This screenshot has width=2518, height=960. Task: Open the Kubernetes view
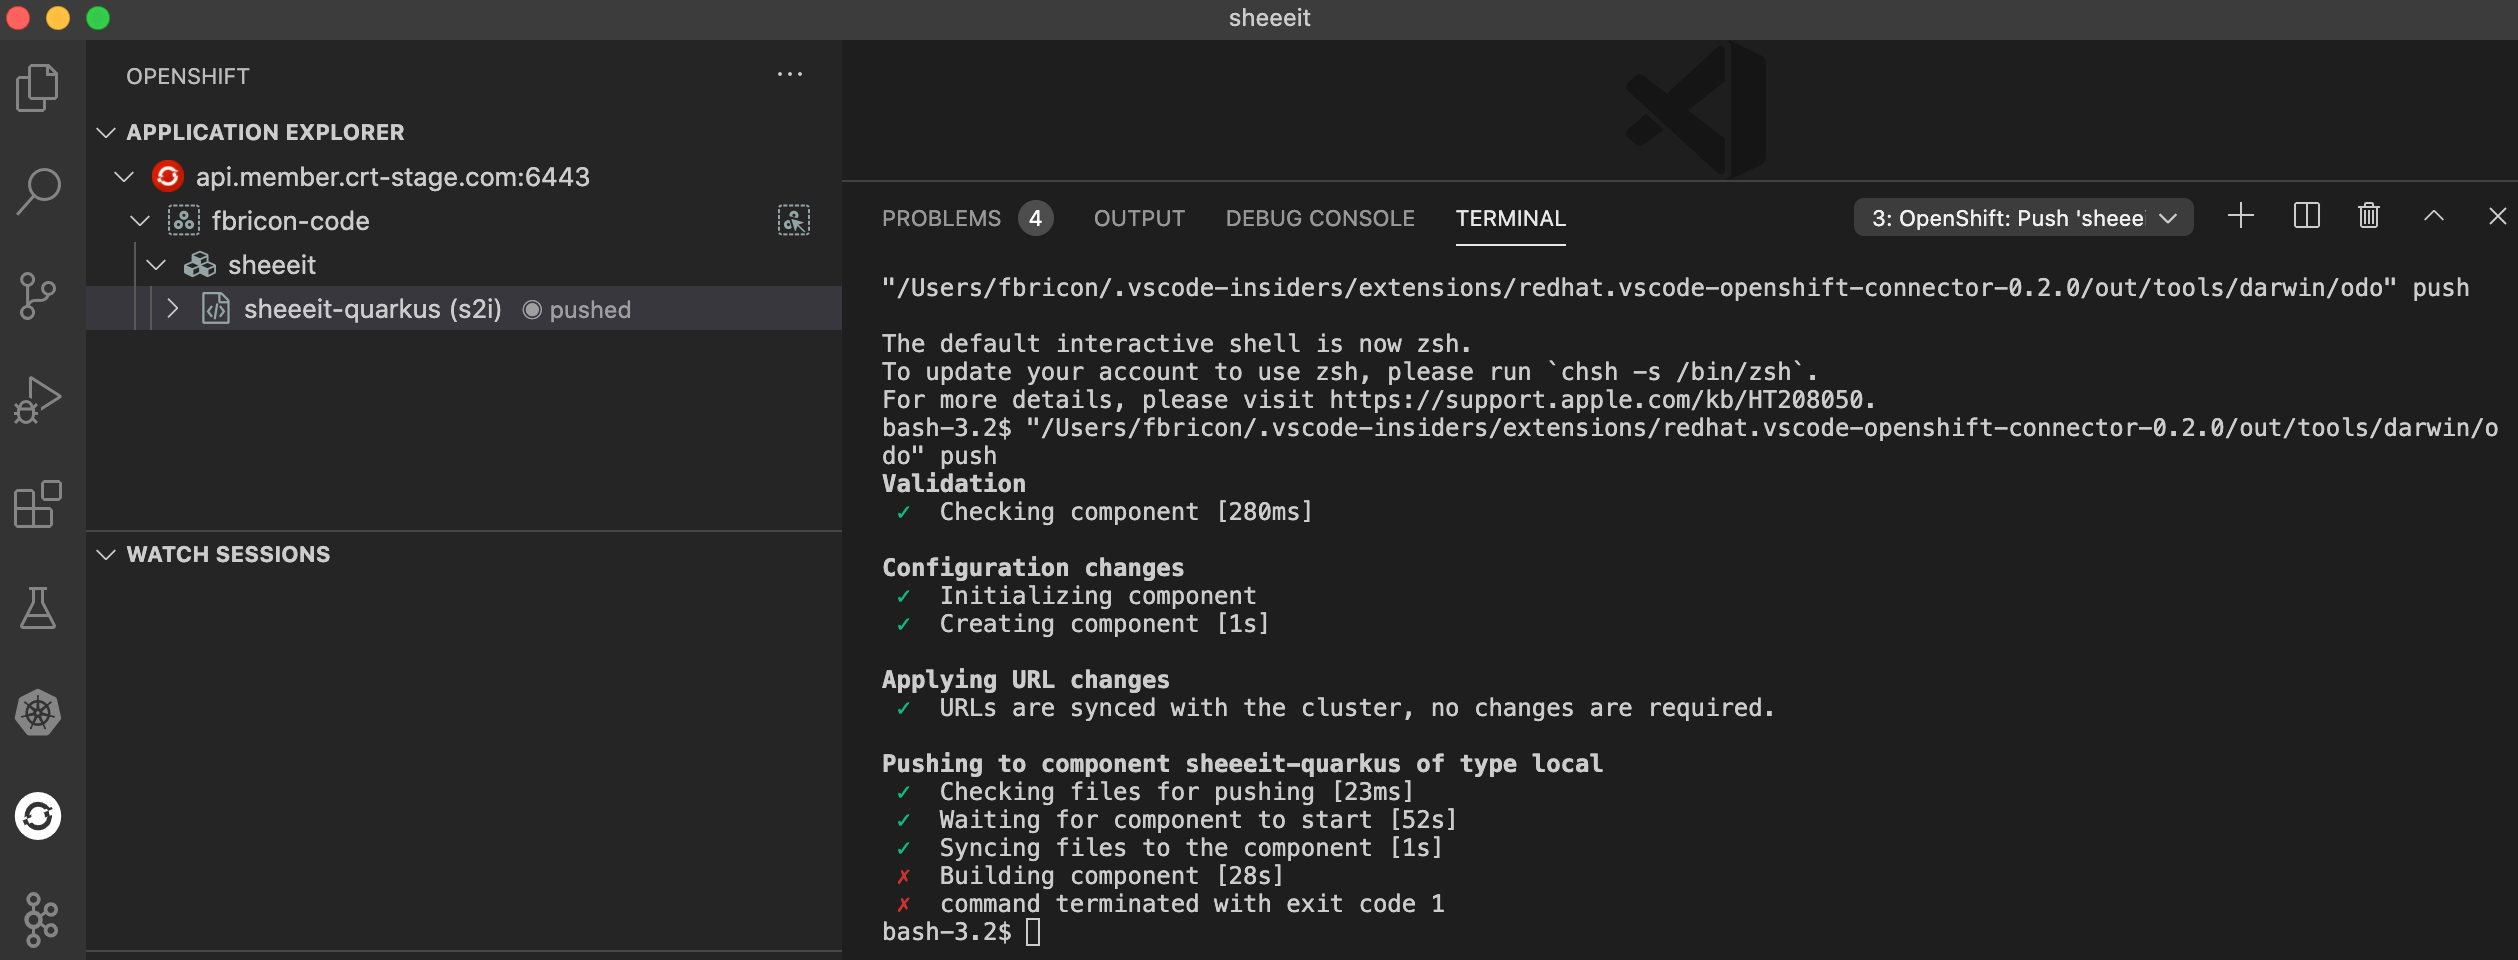click(x=37, y=712)
